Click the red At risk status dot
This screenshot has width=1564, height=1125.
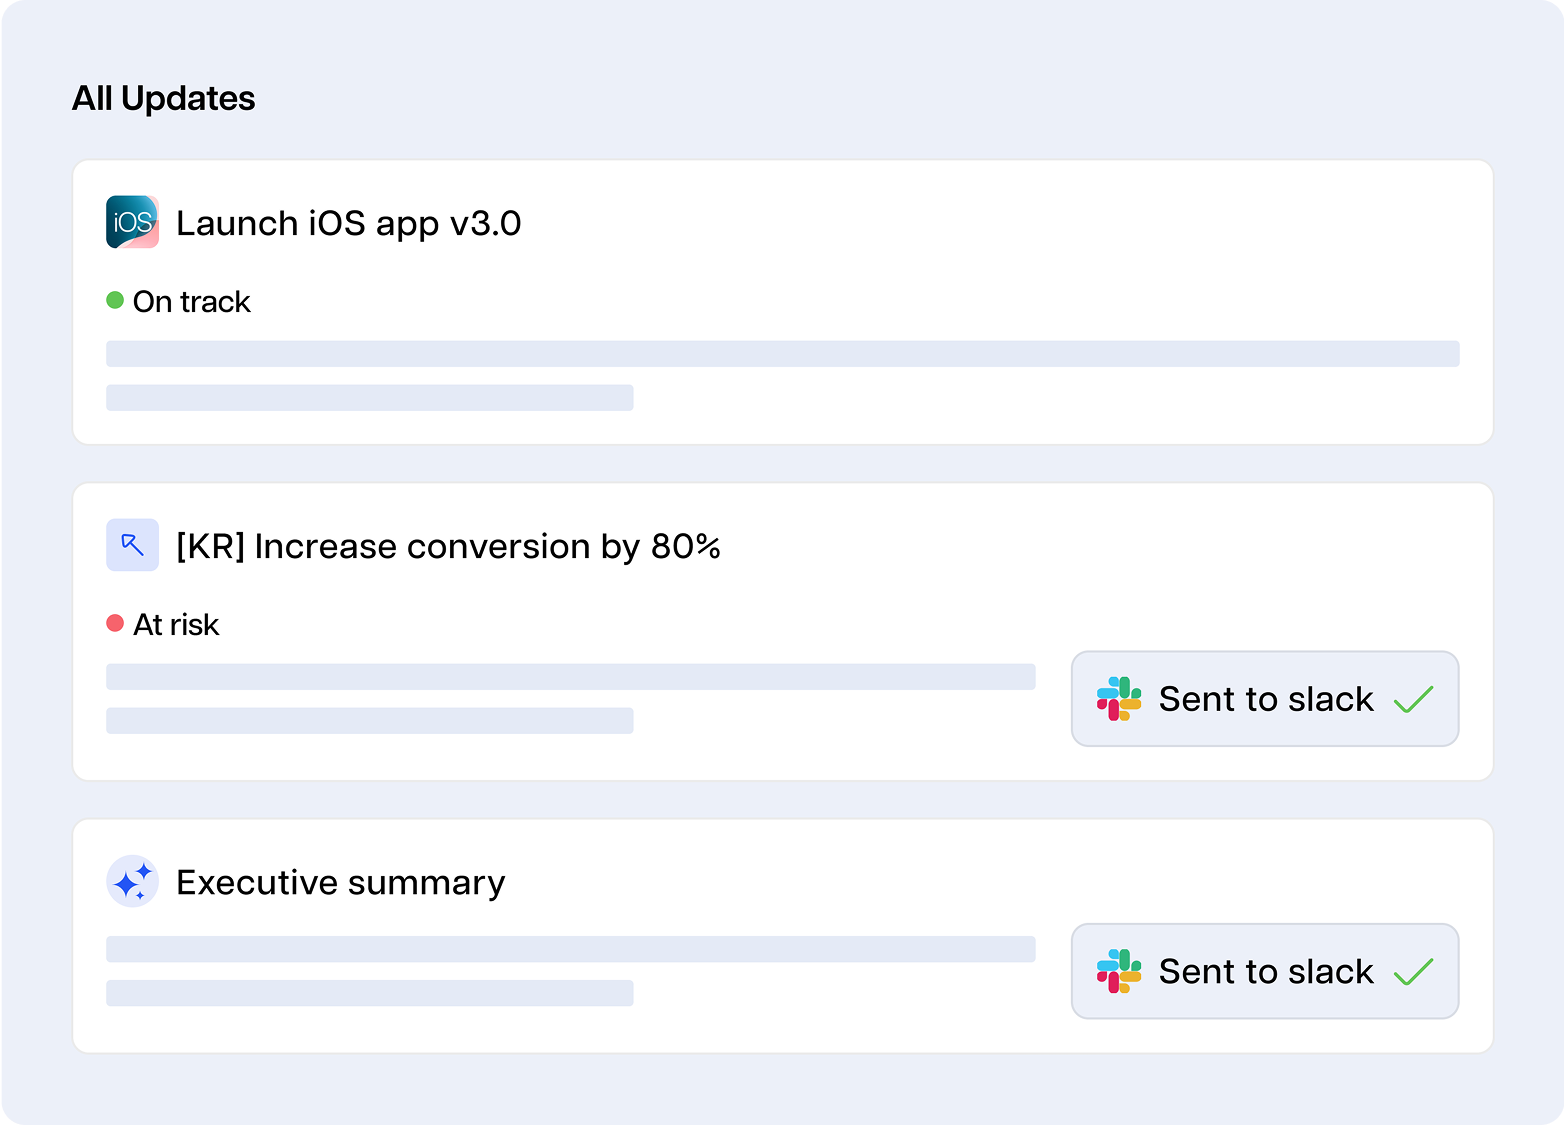[x=115, y=623]
